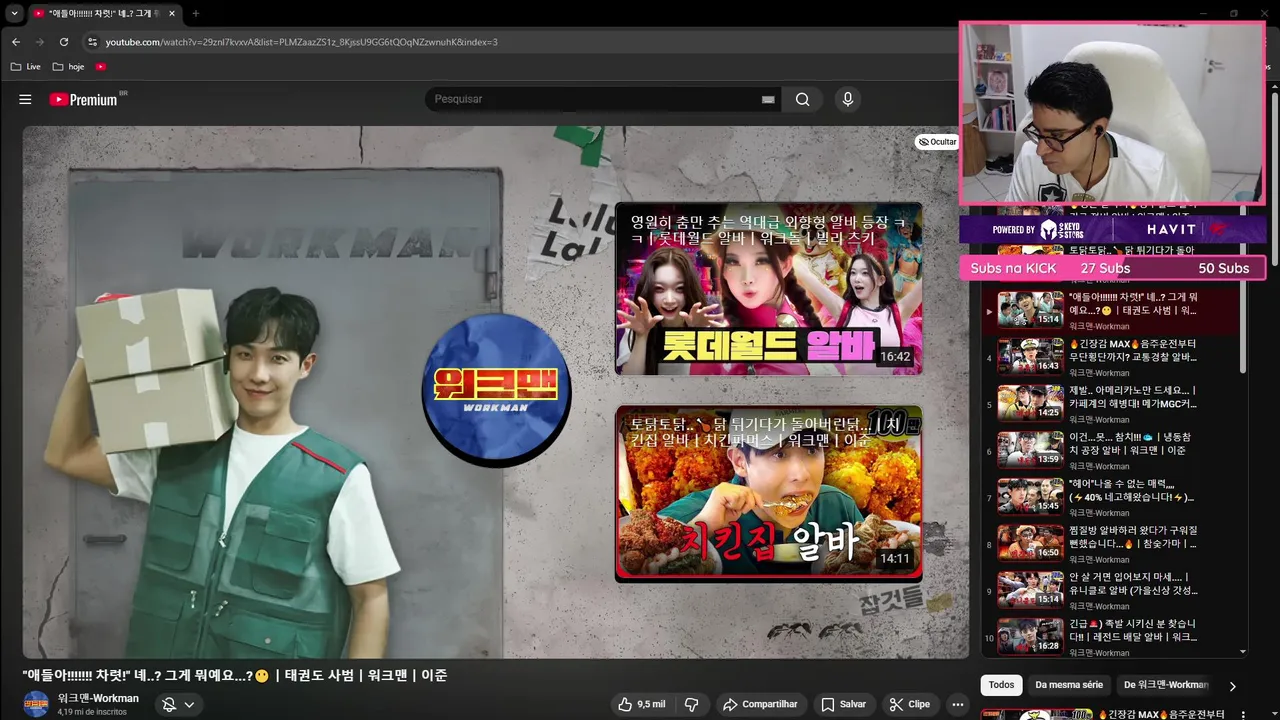Start voice search with microphone icon
Viewport: 1280px width, 720px height.
click(847, 99)
